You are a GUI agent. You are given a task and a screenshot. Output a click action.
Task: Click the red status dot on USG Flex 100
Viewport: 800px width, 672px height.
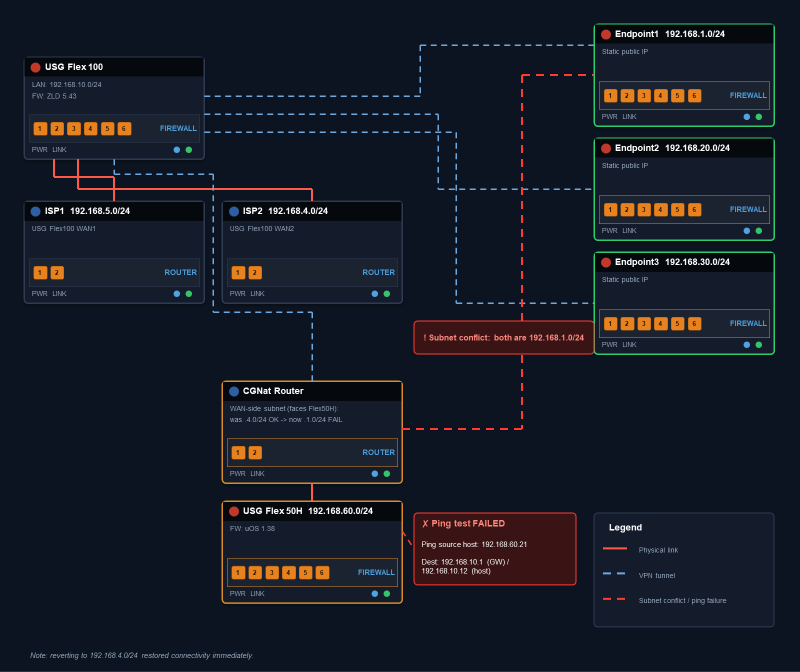(x=35, y=67)
